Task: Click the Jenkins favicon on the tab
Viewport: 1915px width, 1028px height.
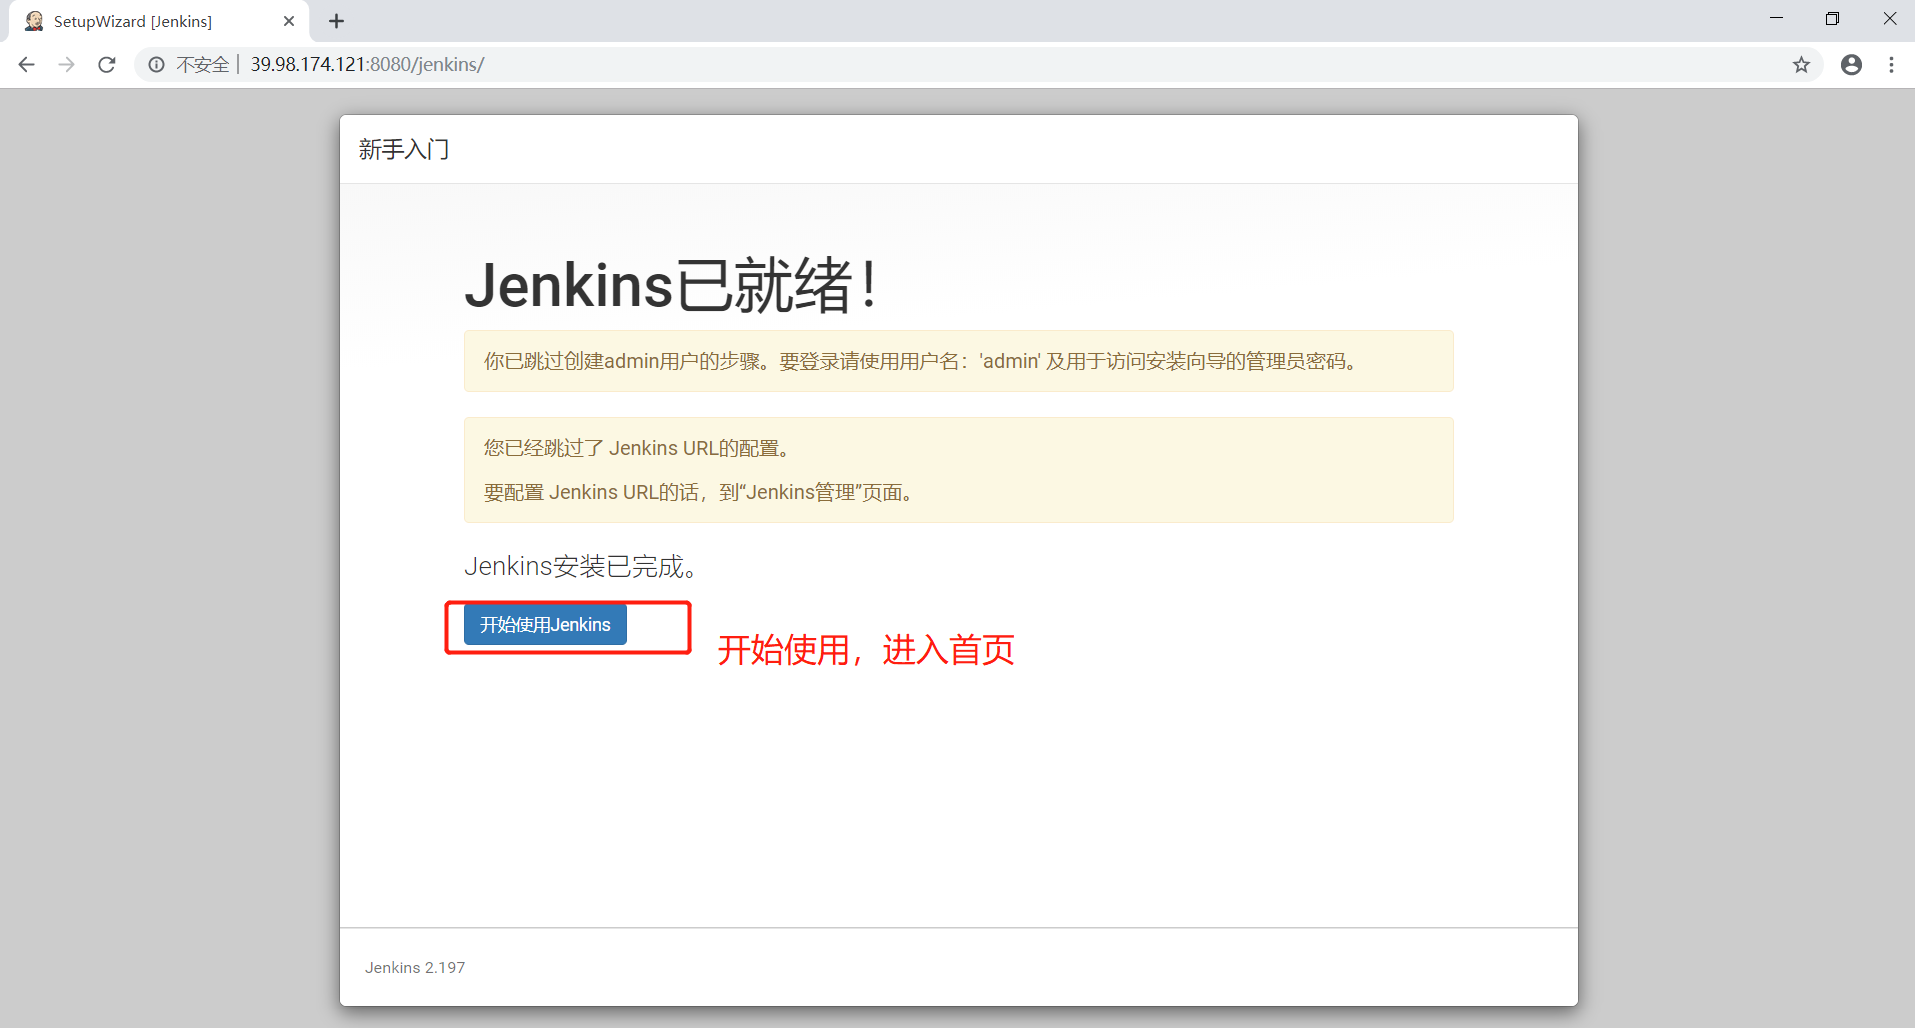Action: pos(34,21)
